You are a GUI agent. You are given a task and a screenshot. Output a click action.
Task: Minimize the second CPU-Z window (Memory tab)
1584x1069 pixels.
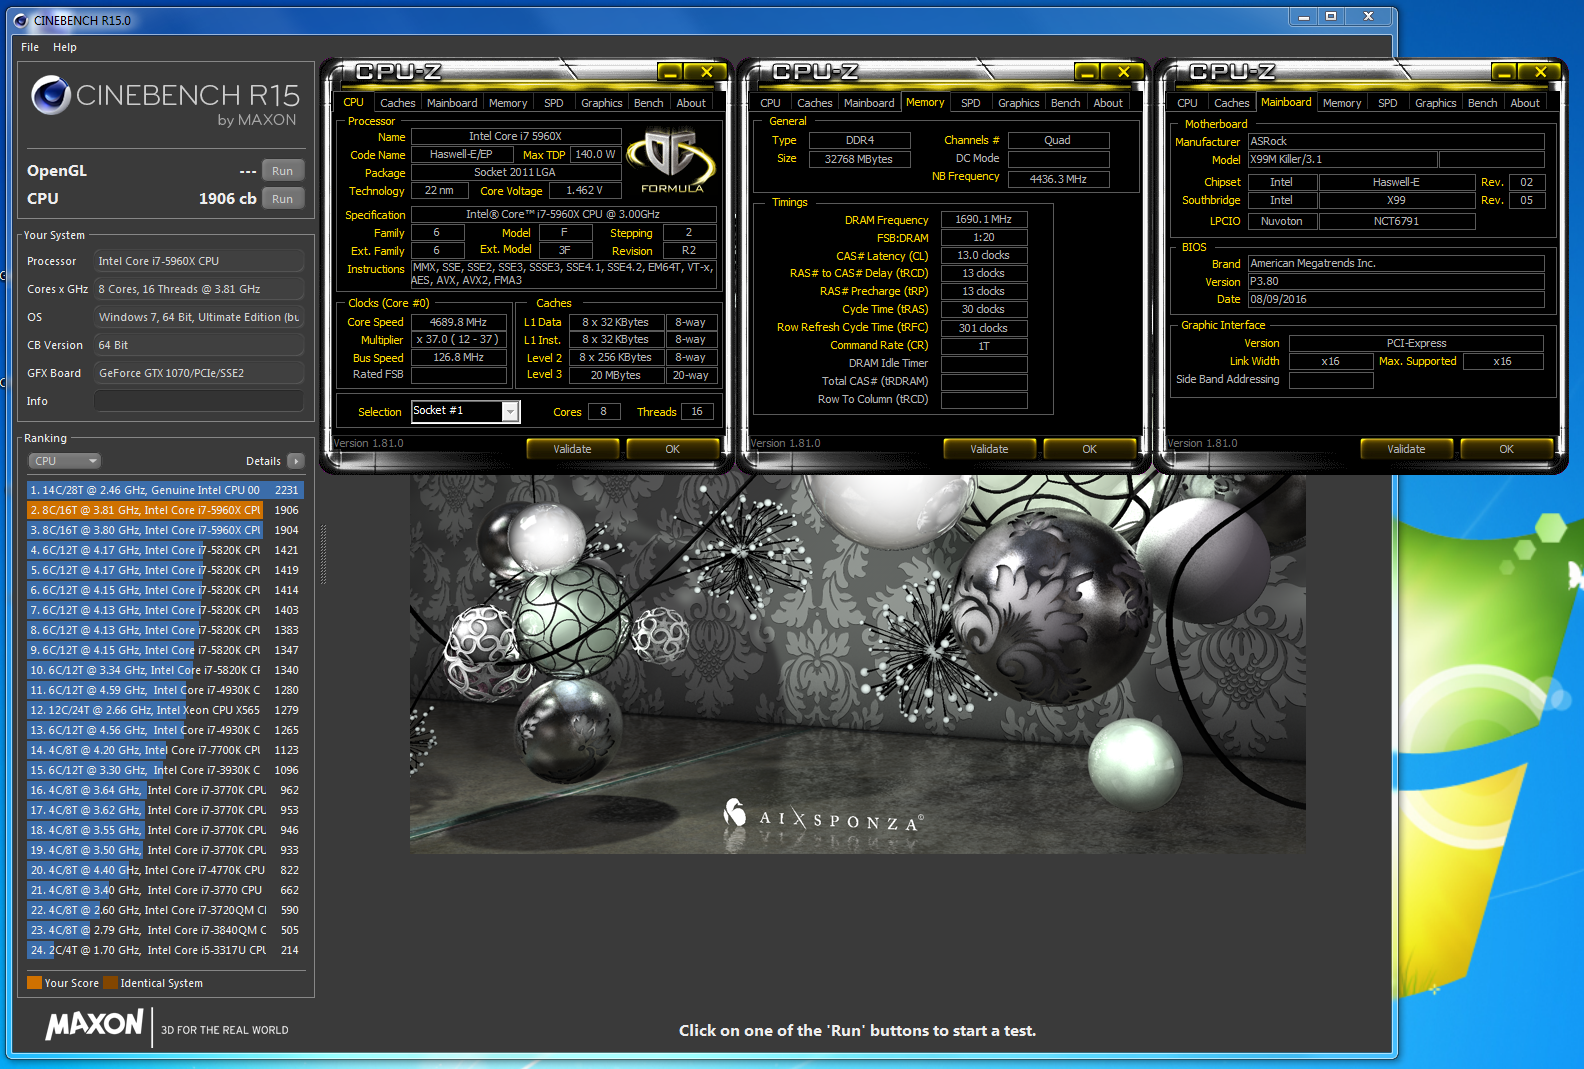coord(1087,72)
